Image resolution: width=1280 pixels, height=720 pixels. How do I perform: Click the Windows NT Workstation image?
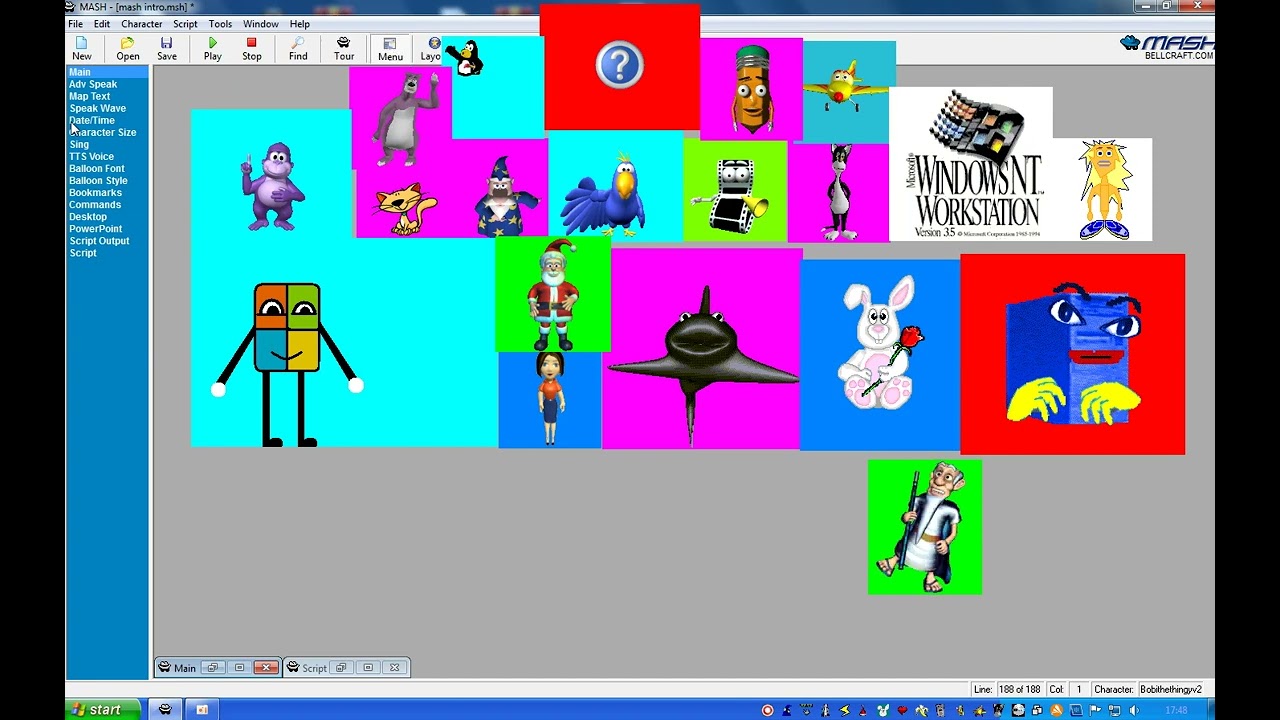971,164
